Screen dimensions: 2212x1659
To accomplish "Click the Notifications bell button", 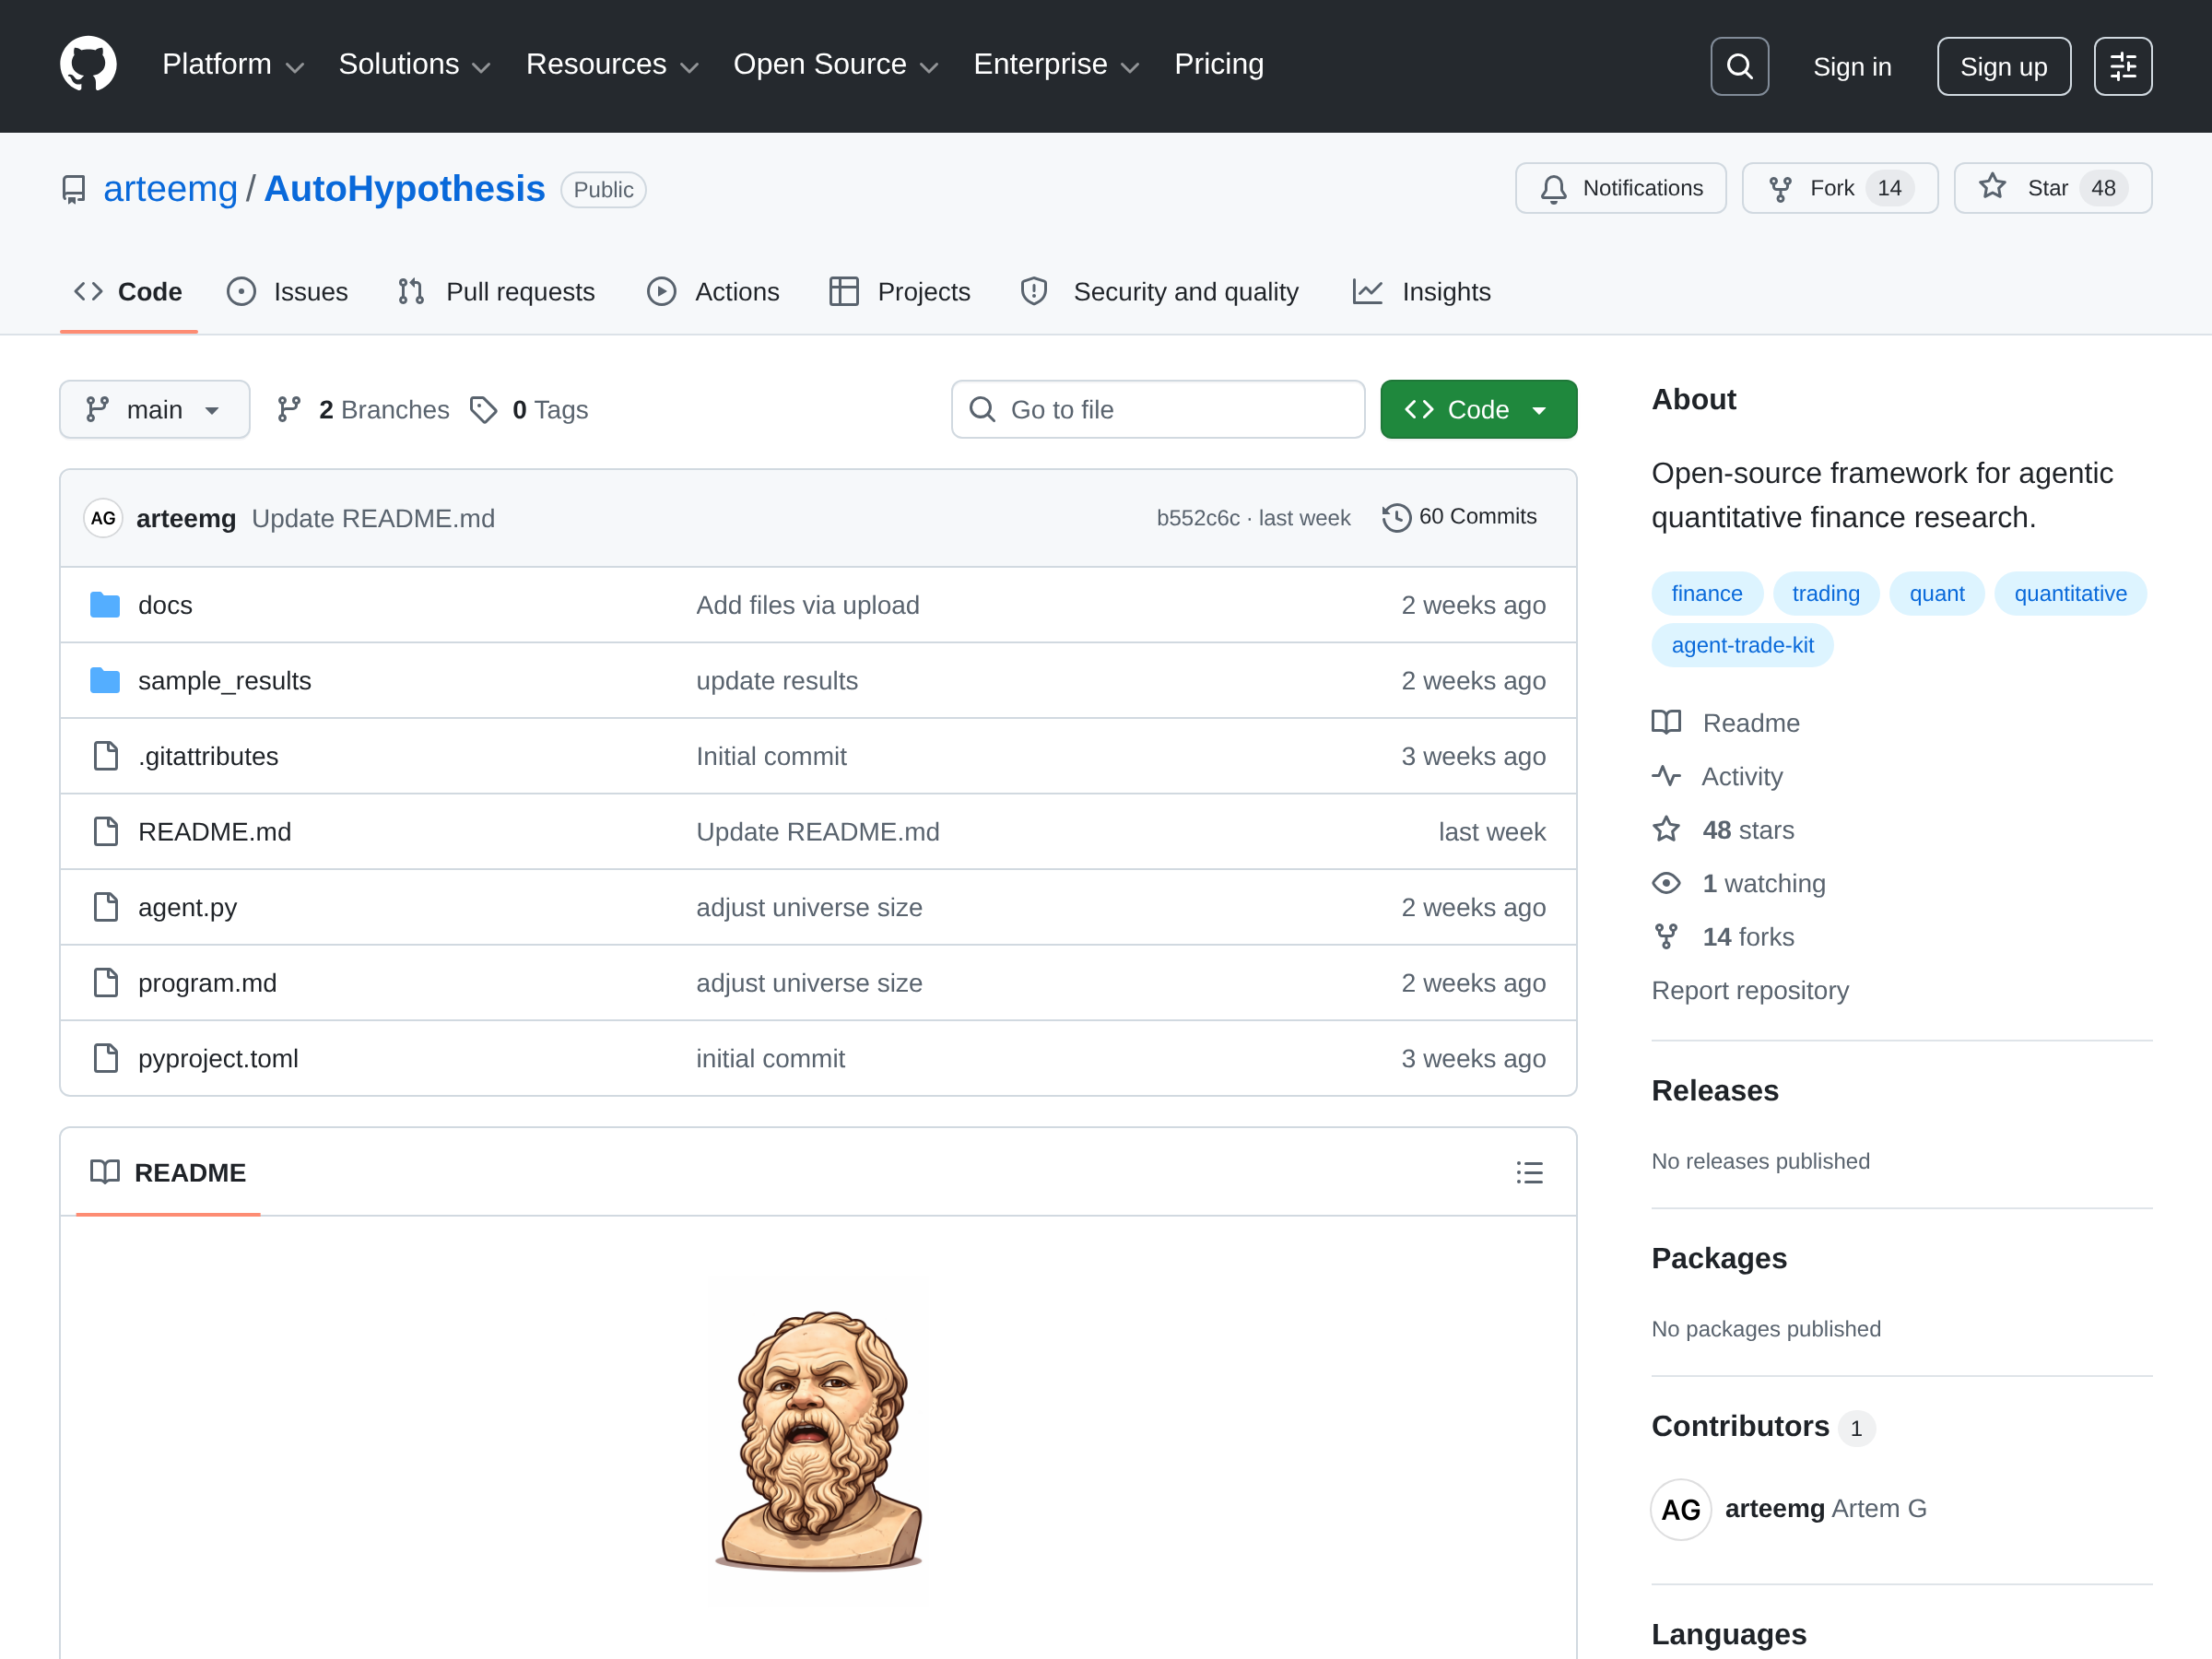I will pyautogui.click(x=1620, y=188).
